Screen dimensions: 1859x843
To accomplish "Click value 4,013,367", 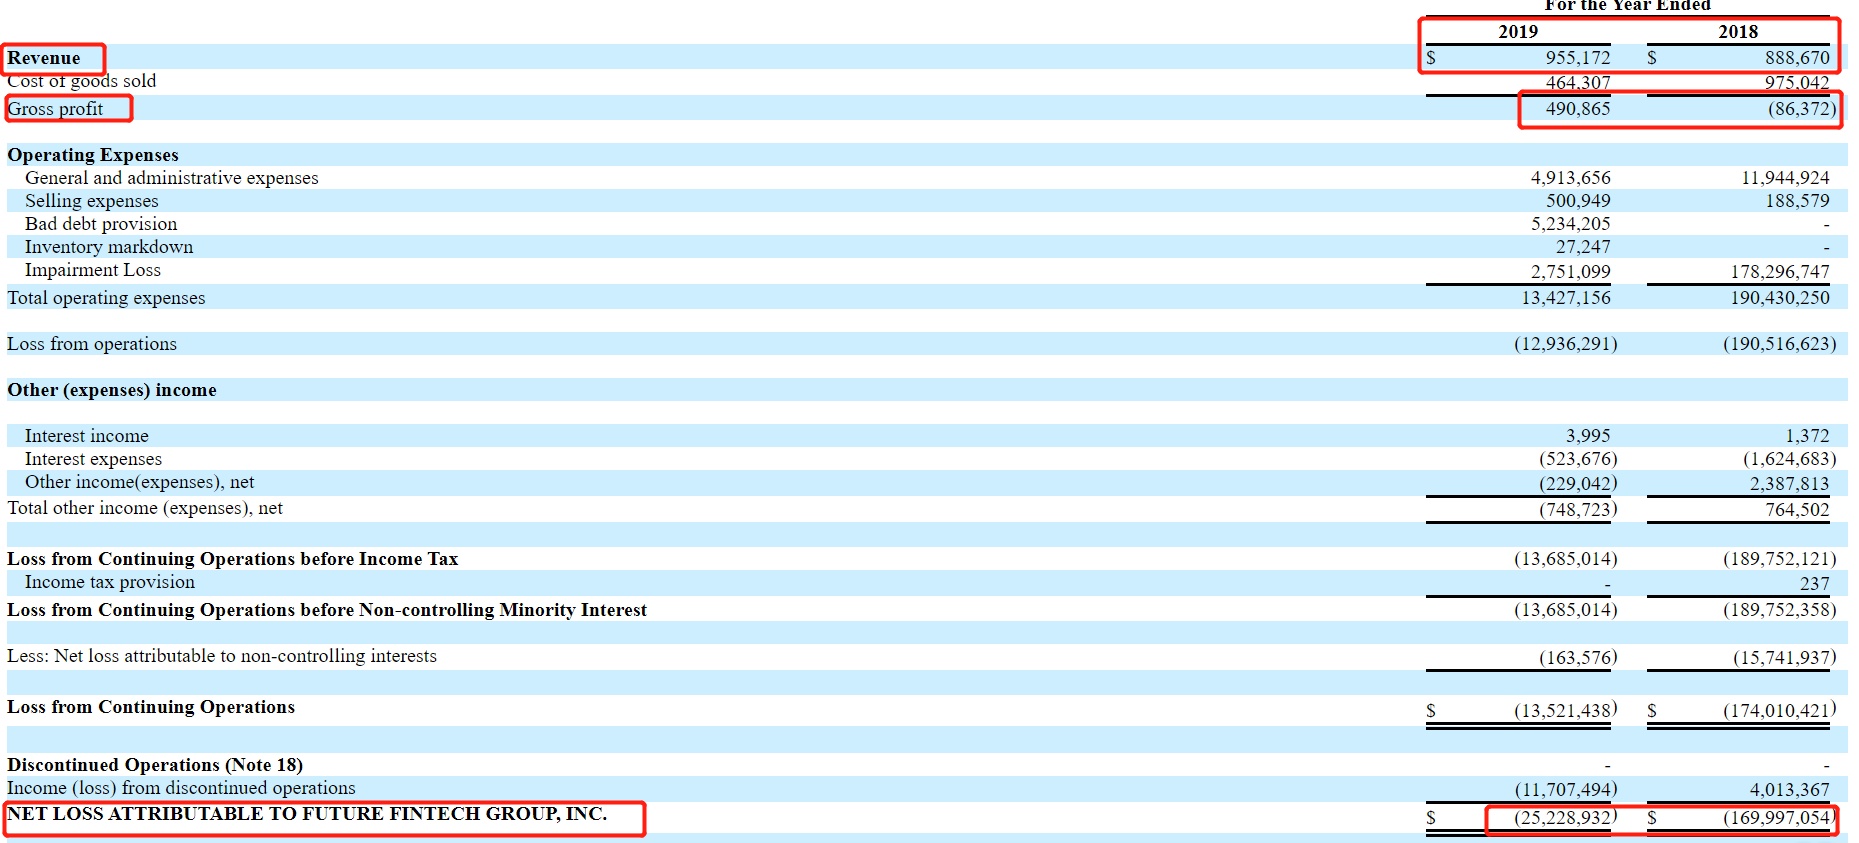I will (1790, 790).
